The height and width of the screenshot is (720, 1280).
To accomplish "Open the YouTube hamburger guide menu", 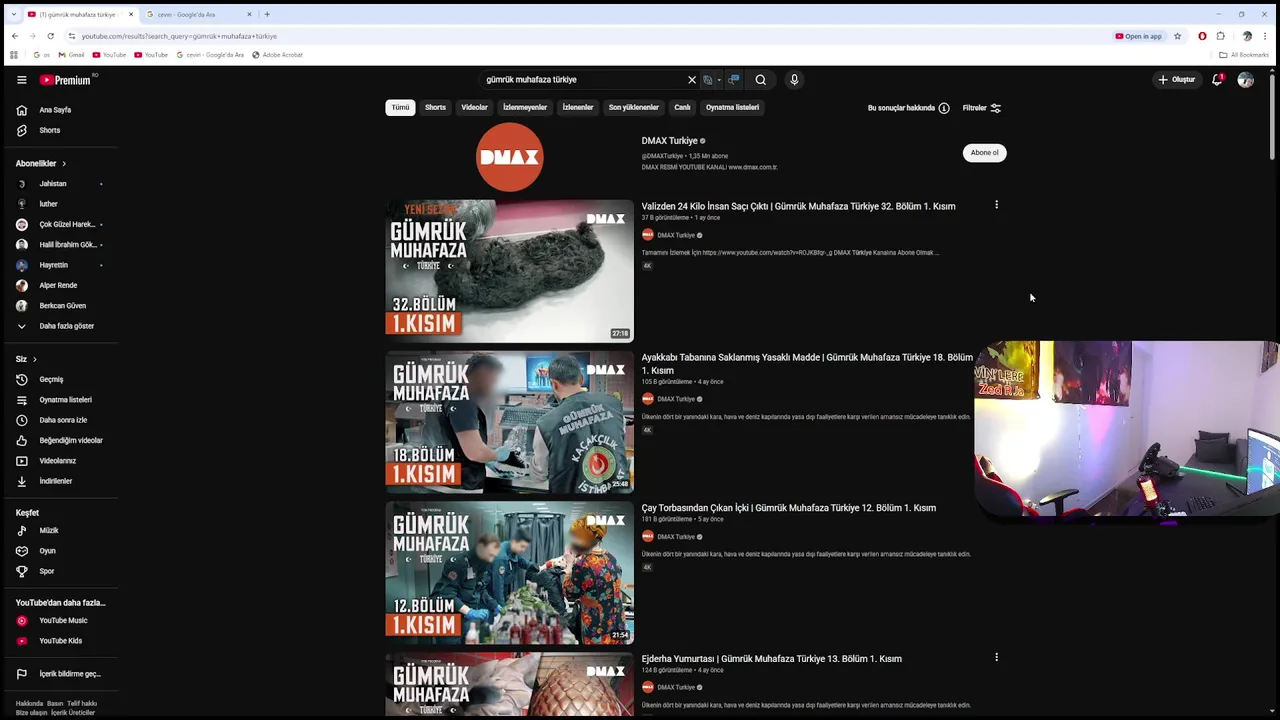I will (21, 80).
